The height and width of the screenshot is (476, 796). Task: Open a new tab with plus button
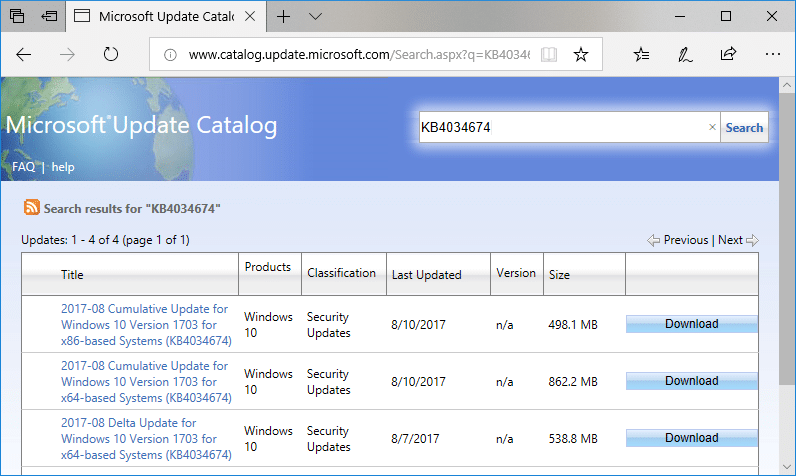click(x=284, y=16)
